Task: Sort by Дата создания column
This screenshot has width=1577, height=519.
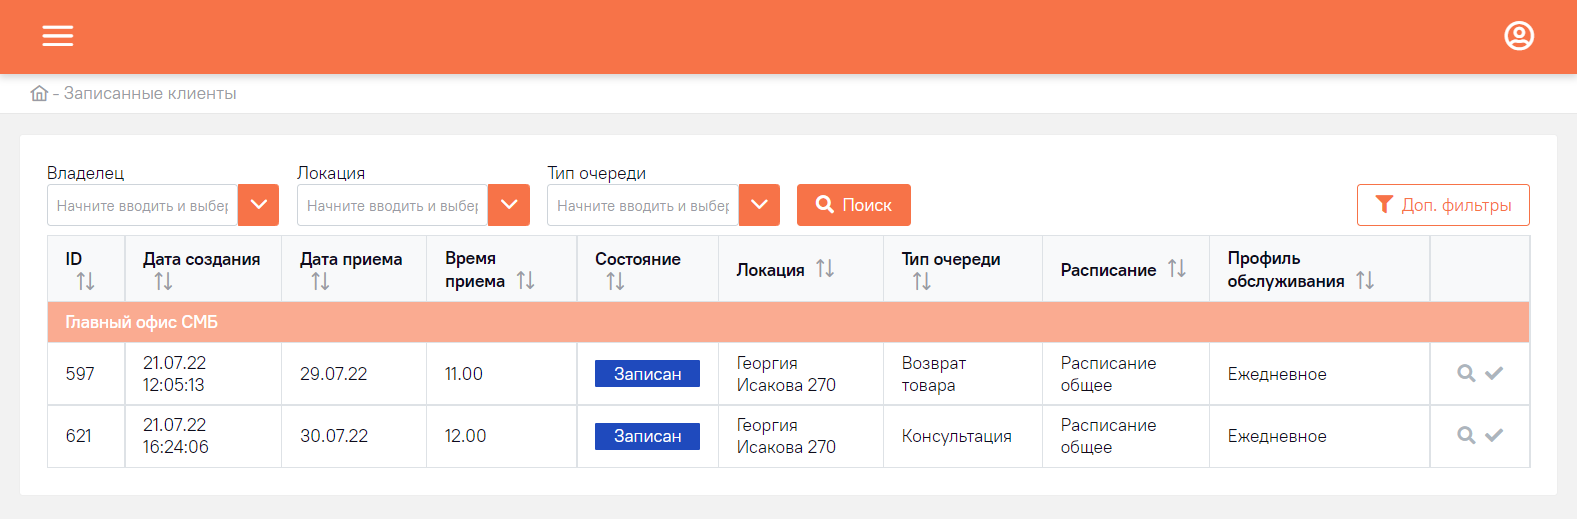Action: click(x=163, y=282)
